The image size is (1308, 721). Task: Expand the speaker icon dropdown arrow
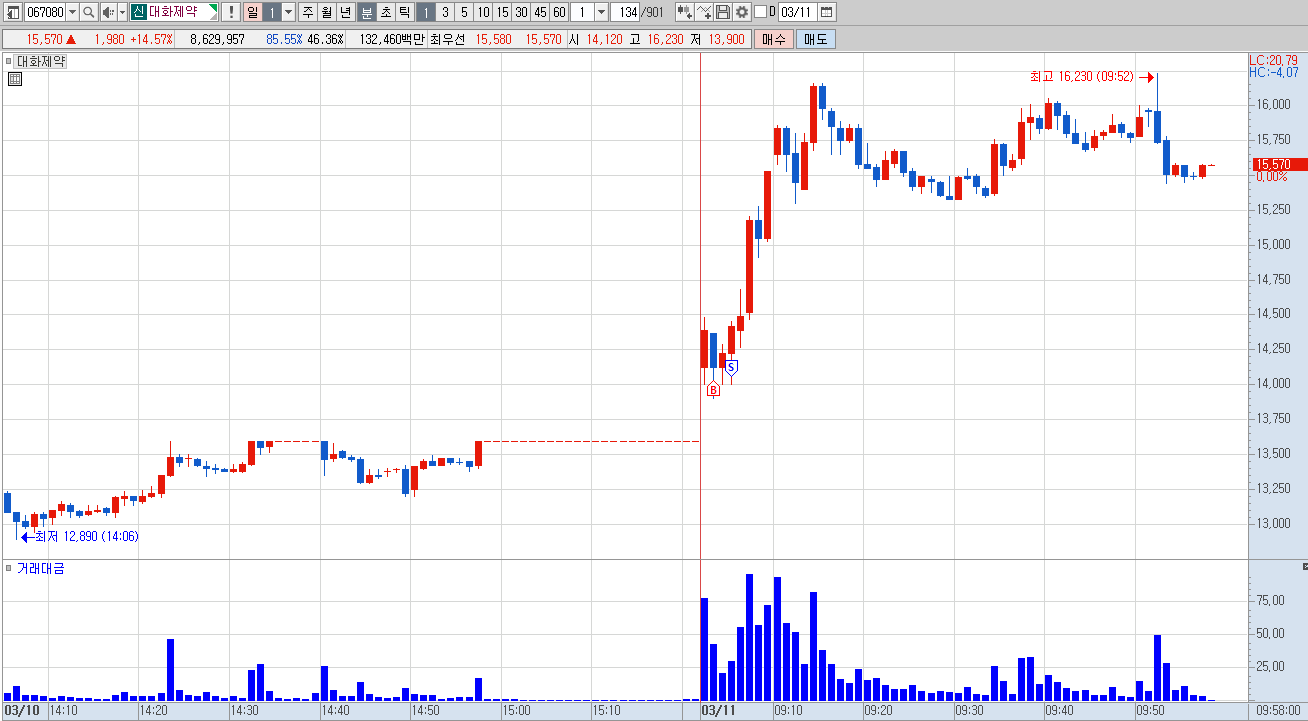[122, 12]
